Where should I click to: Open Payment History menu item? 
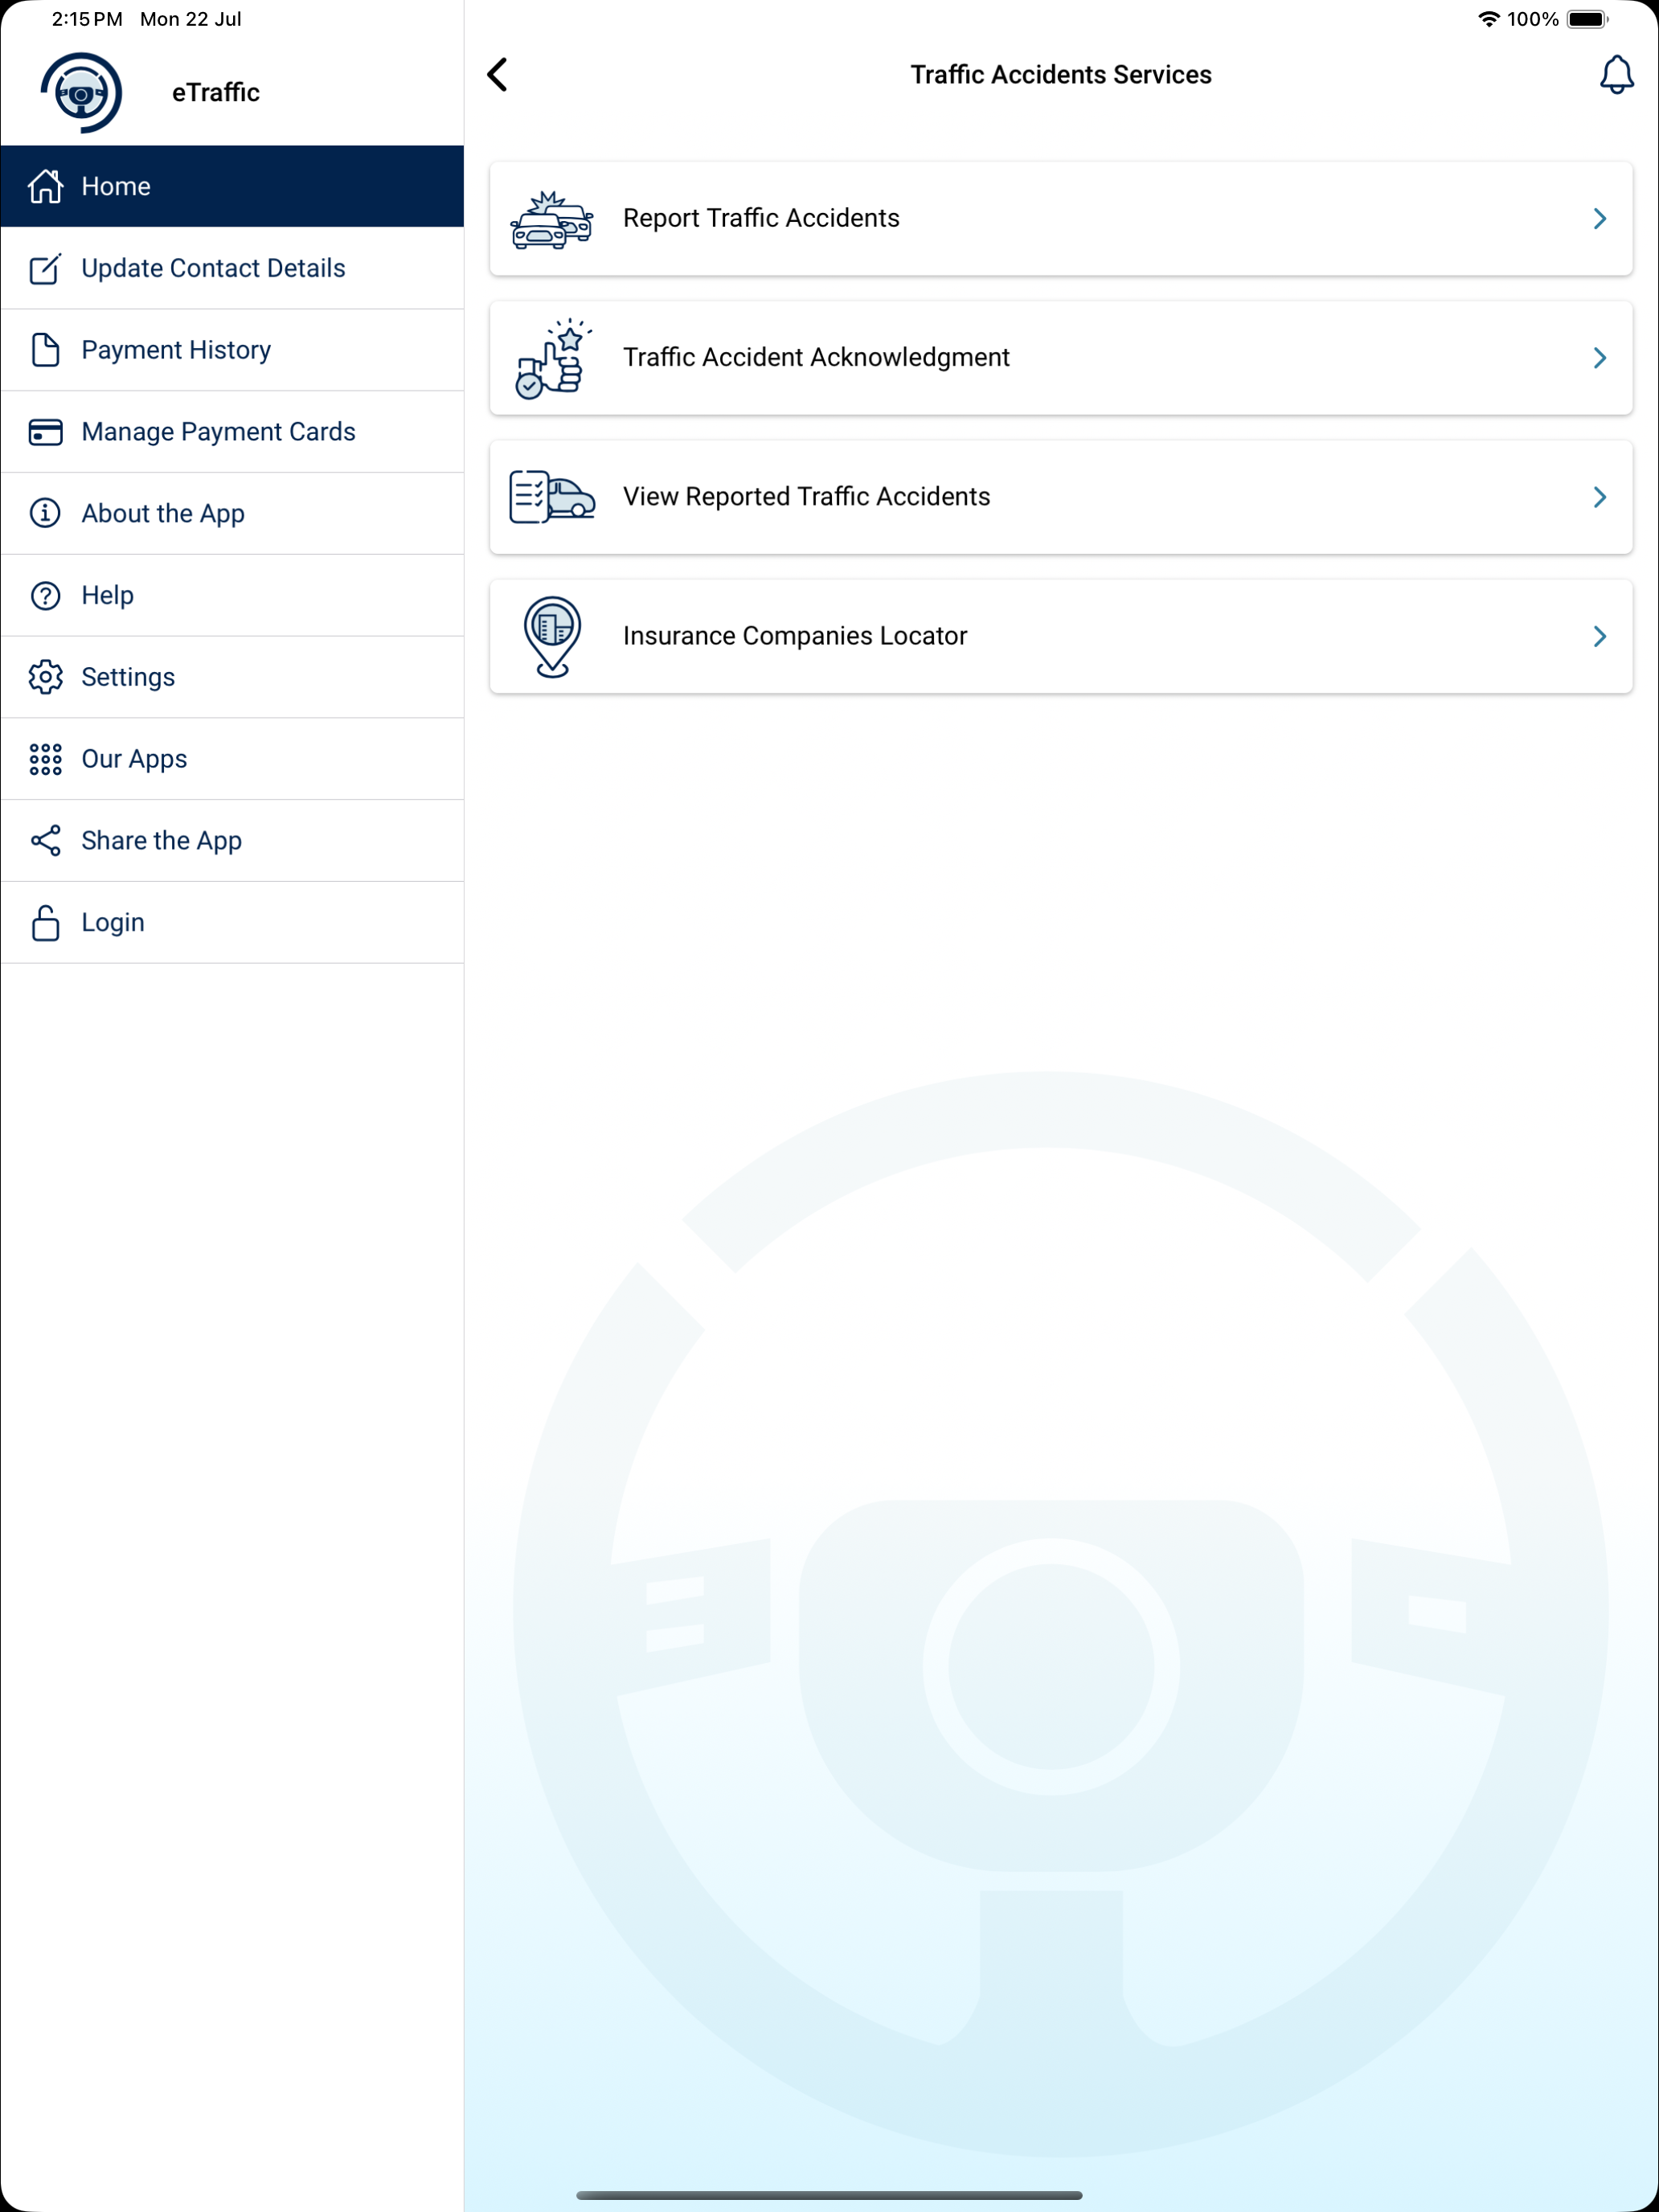pos(232,350)
